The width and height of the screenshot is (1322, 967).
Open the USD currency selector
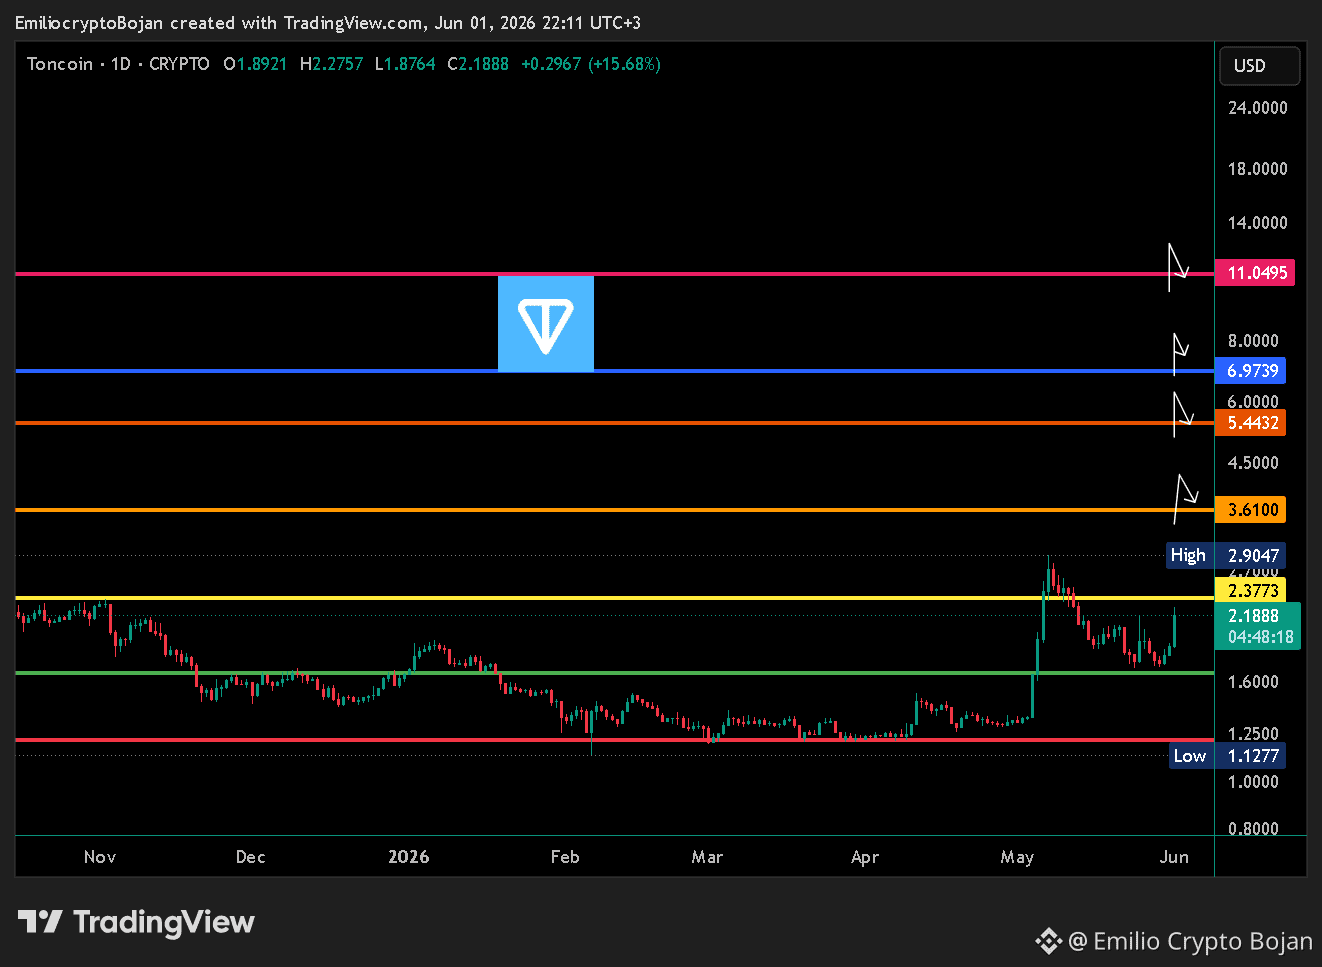point(1260,66)
